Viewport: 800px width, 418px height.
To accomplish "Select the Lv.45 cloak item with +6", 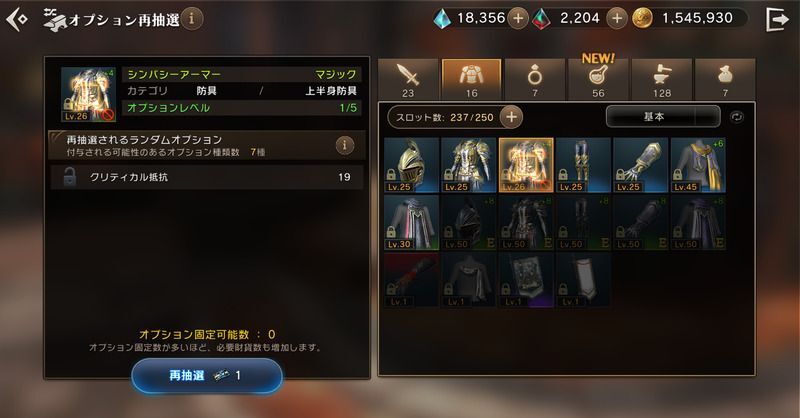I will pos(698,165).
